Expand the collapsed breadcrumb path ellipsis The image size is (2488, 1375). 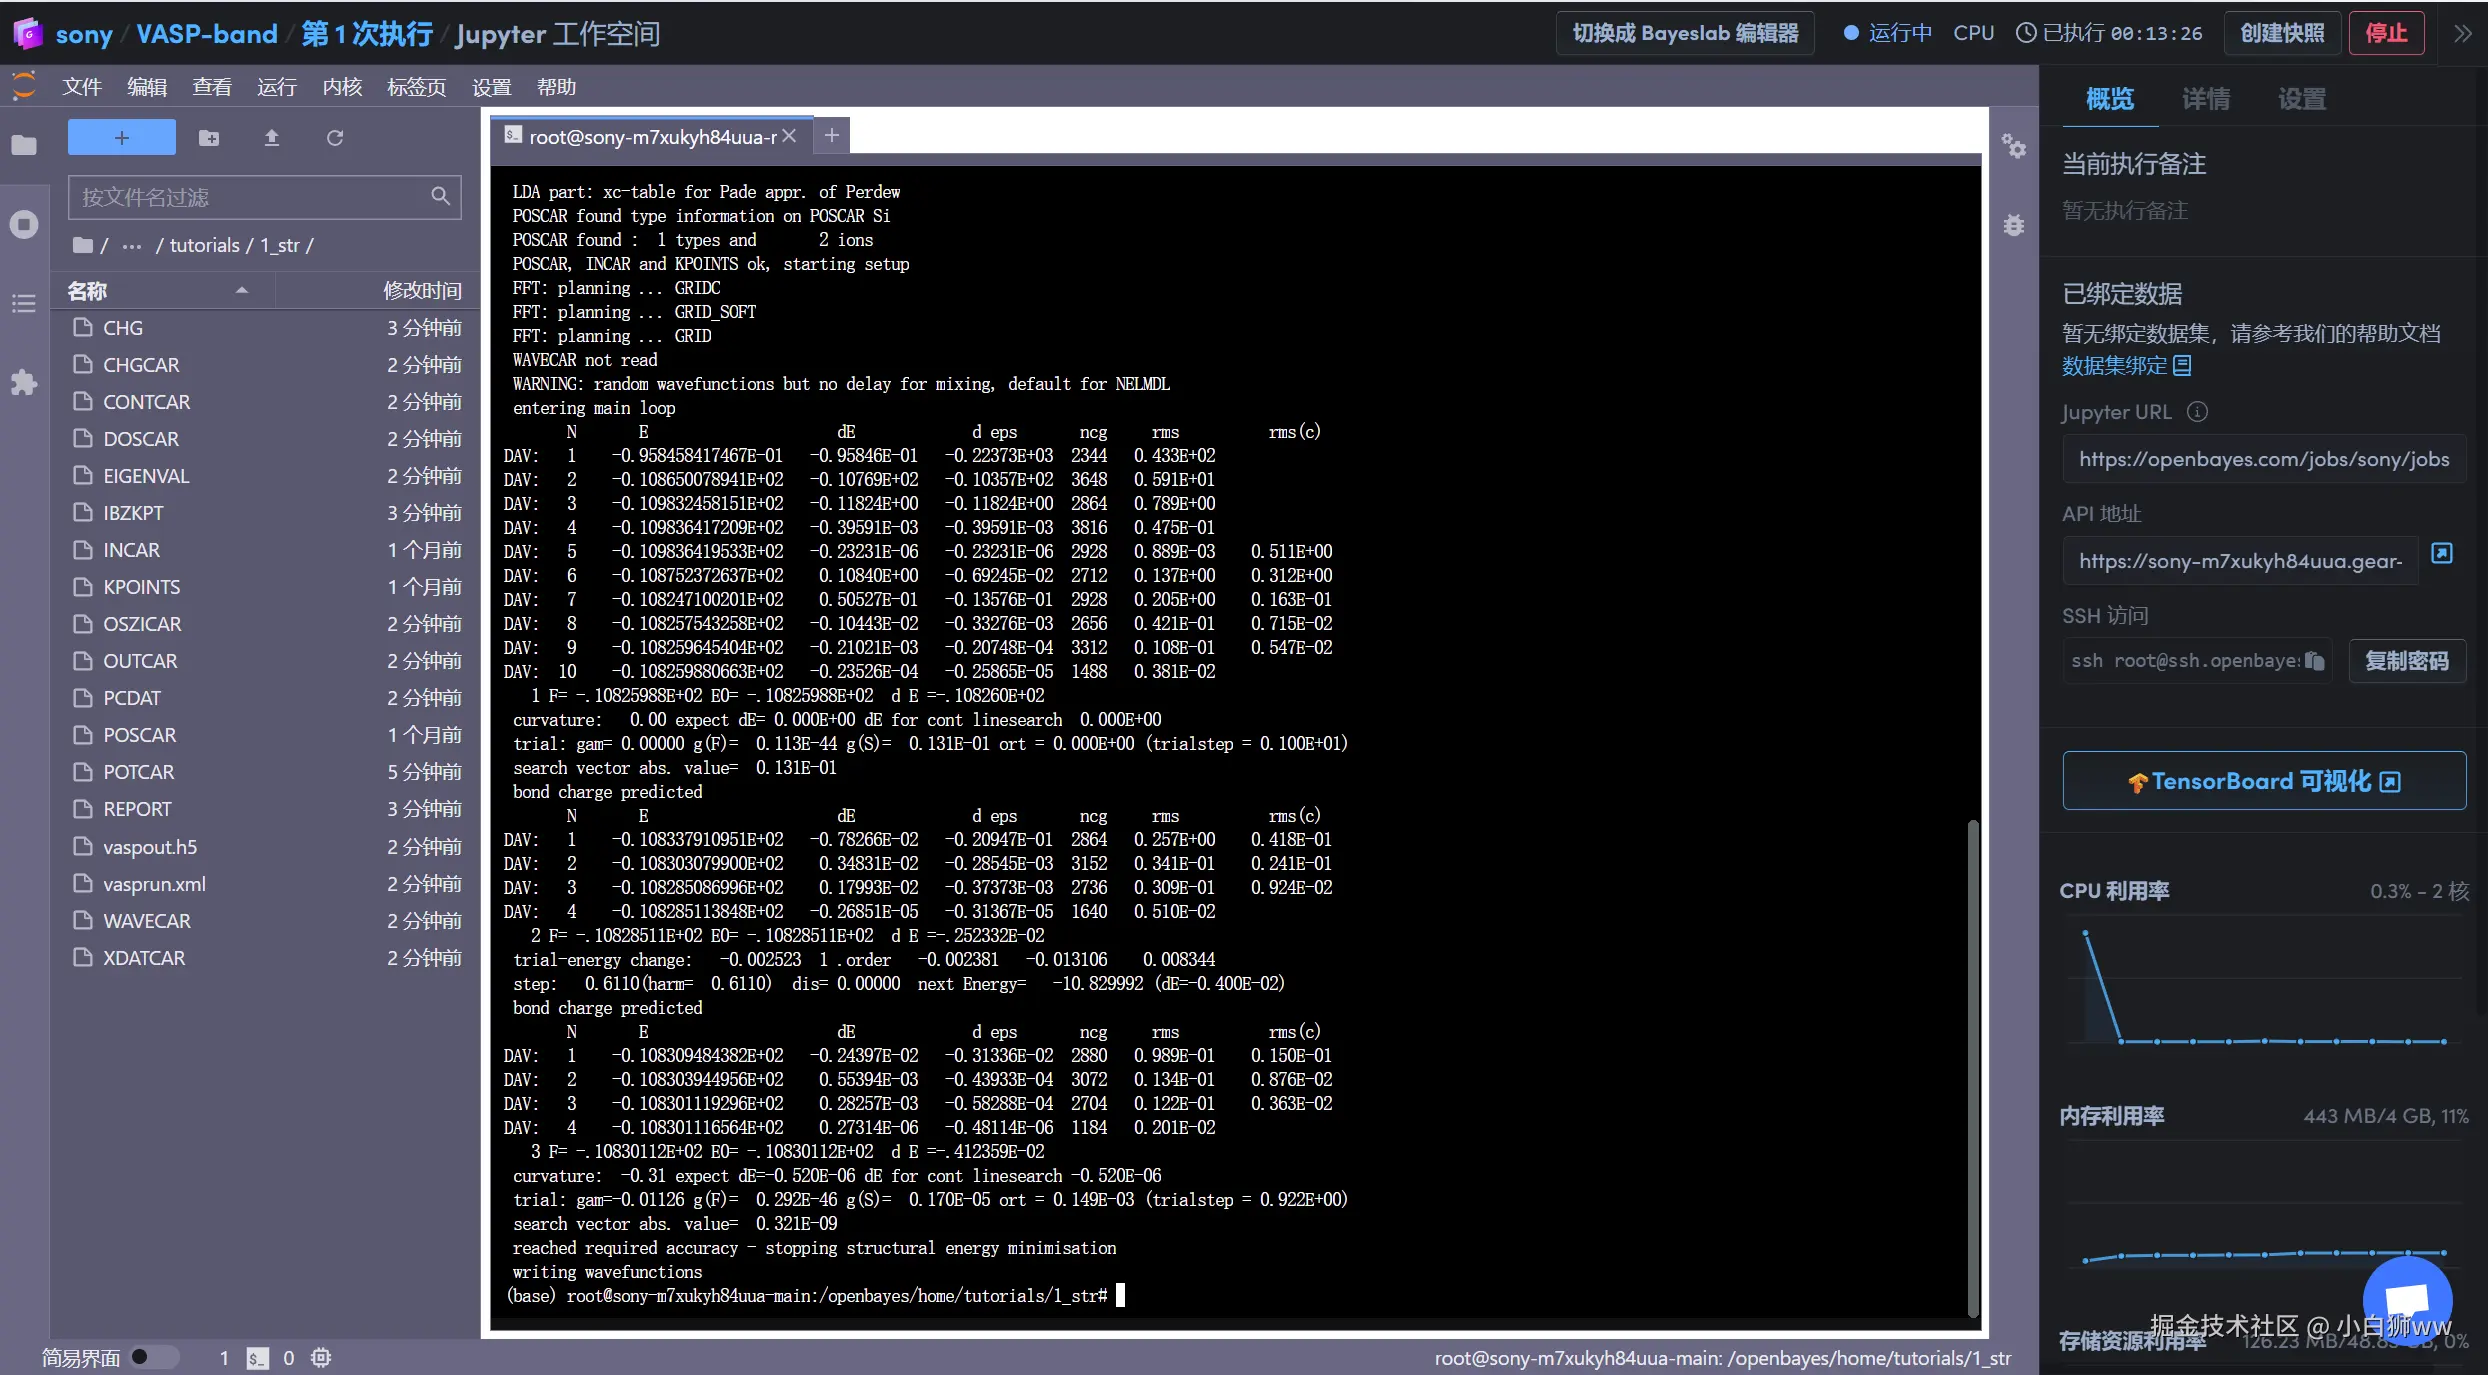[132, 246]
